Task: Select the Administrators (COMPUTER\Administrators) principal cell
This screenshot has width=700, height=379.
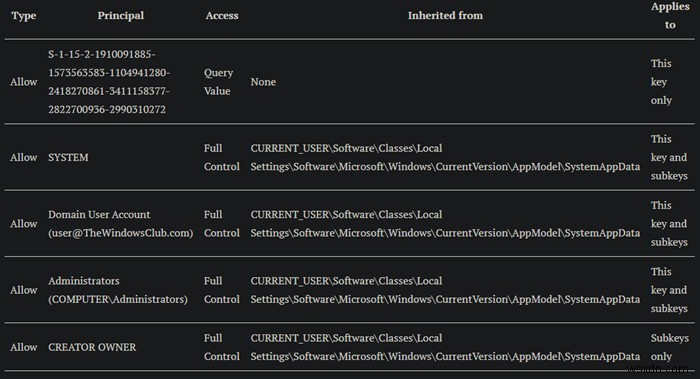Action: pyautogui.click(x=118, y=290)
